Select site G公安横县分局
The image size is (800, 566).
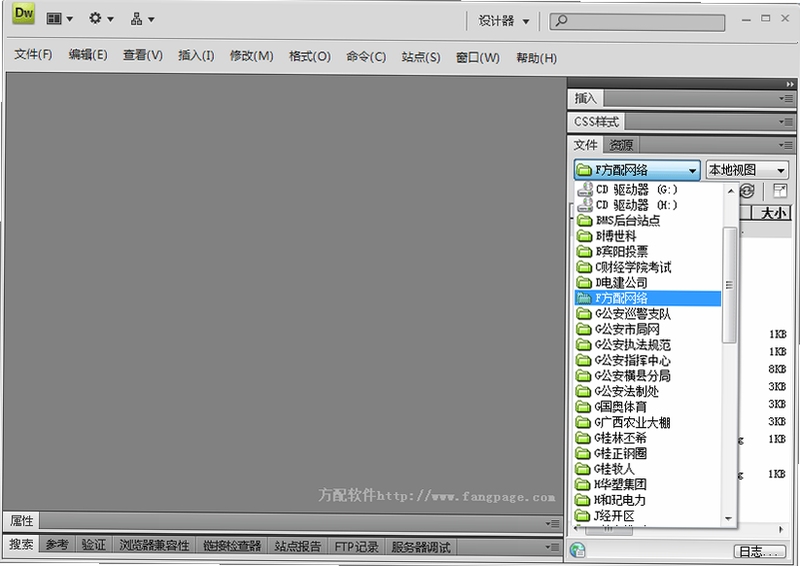[x=648, y=376]
